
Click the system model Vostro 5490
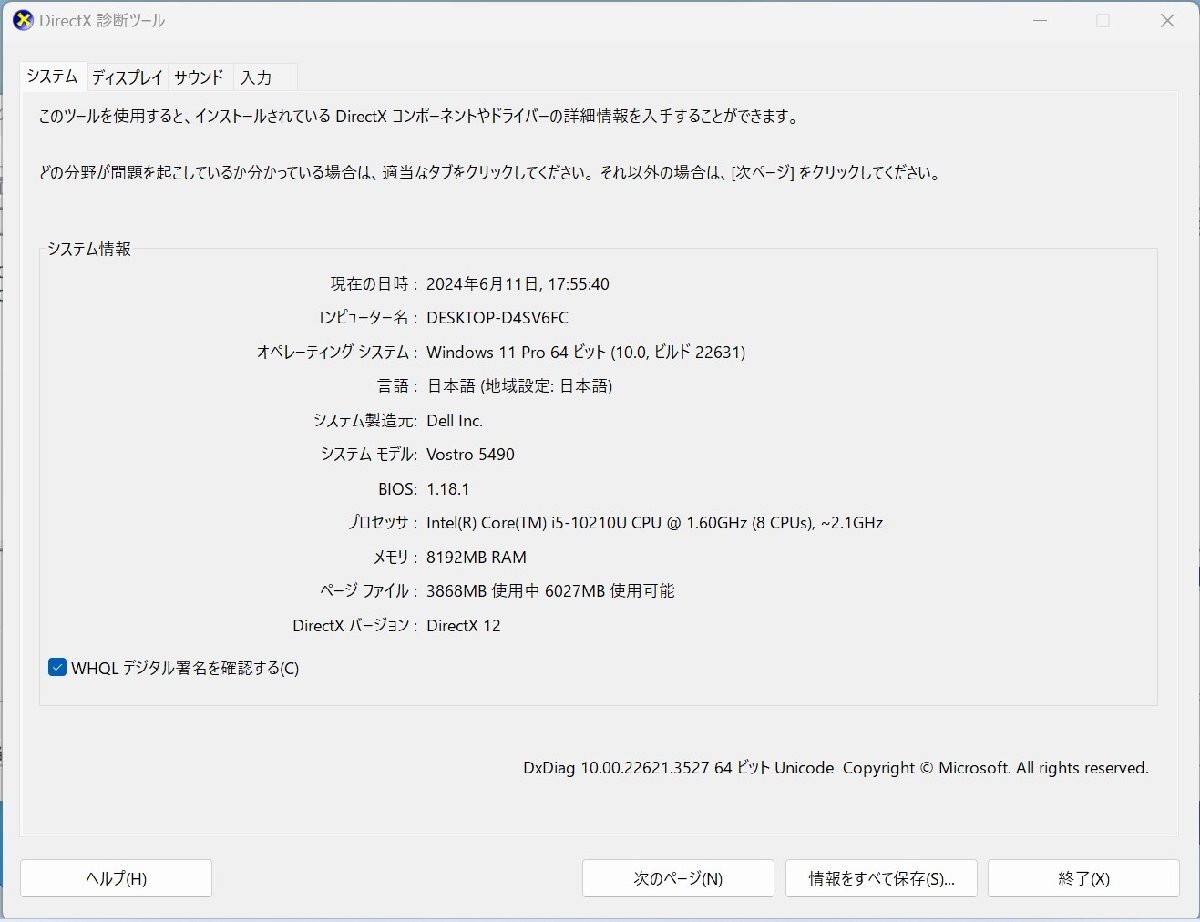(470, 454)
